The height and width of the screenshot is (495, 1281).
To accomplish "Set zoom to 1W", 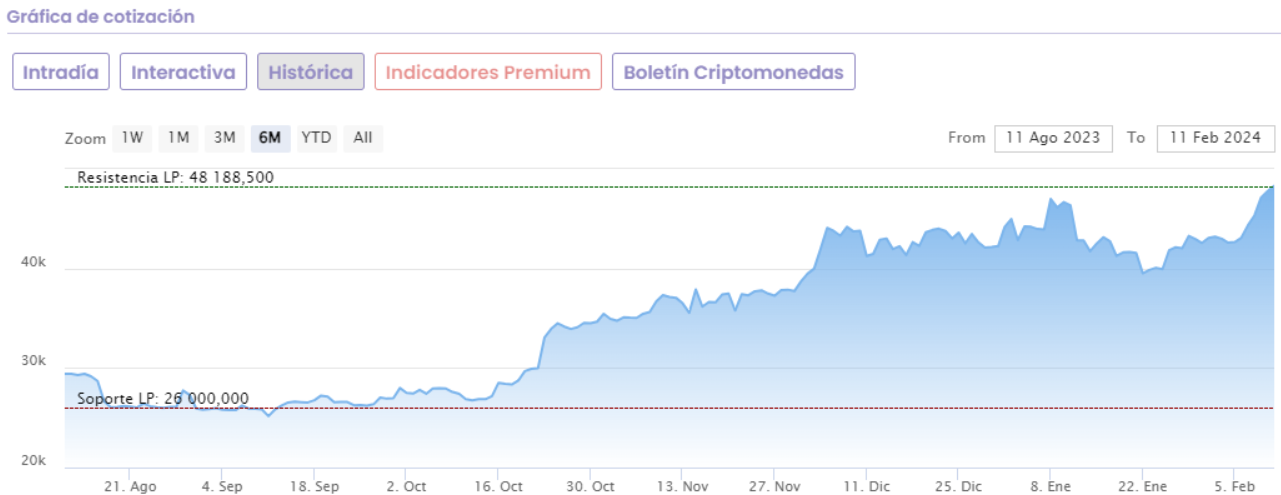I will coord(132,138).
